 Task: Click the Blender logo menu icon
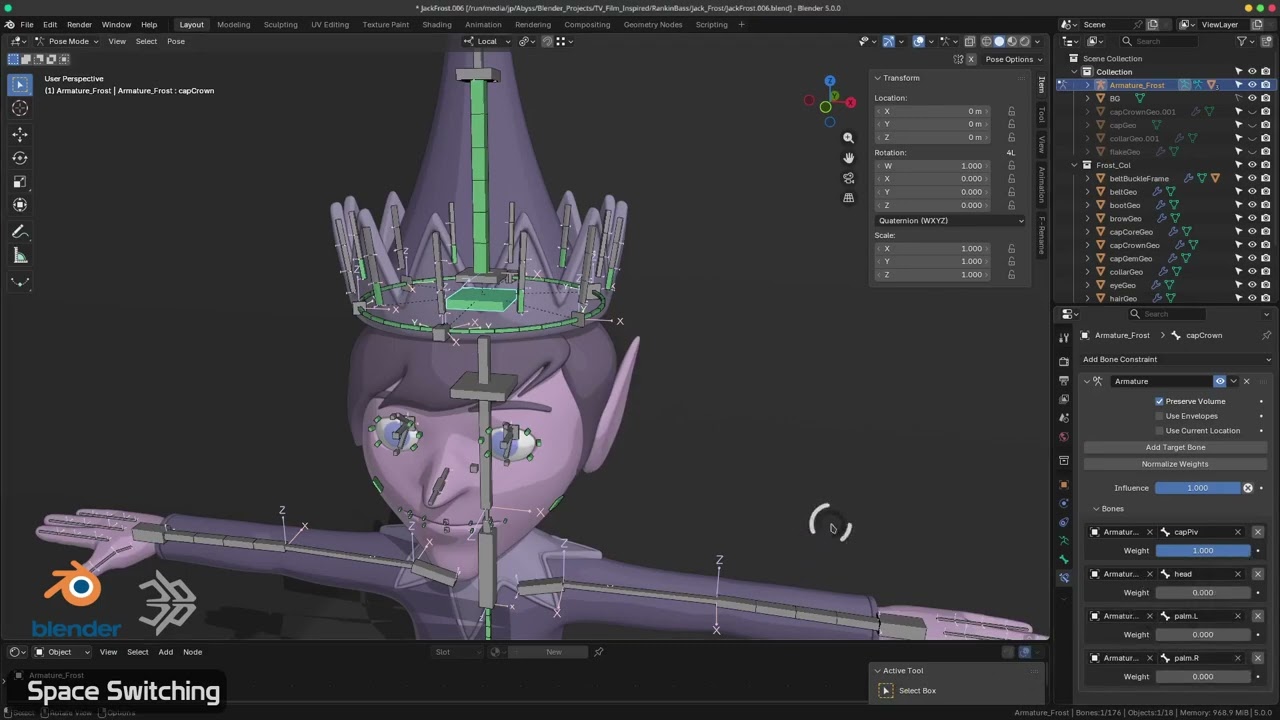point(9,24)
